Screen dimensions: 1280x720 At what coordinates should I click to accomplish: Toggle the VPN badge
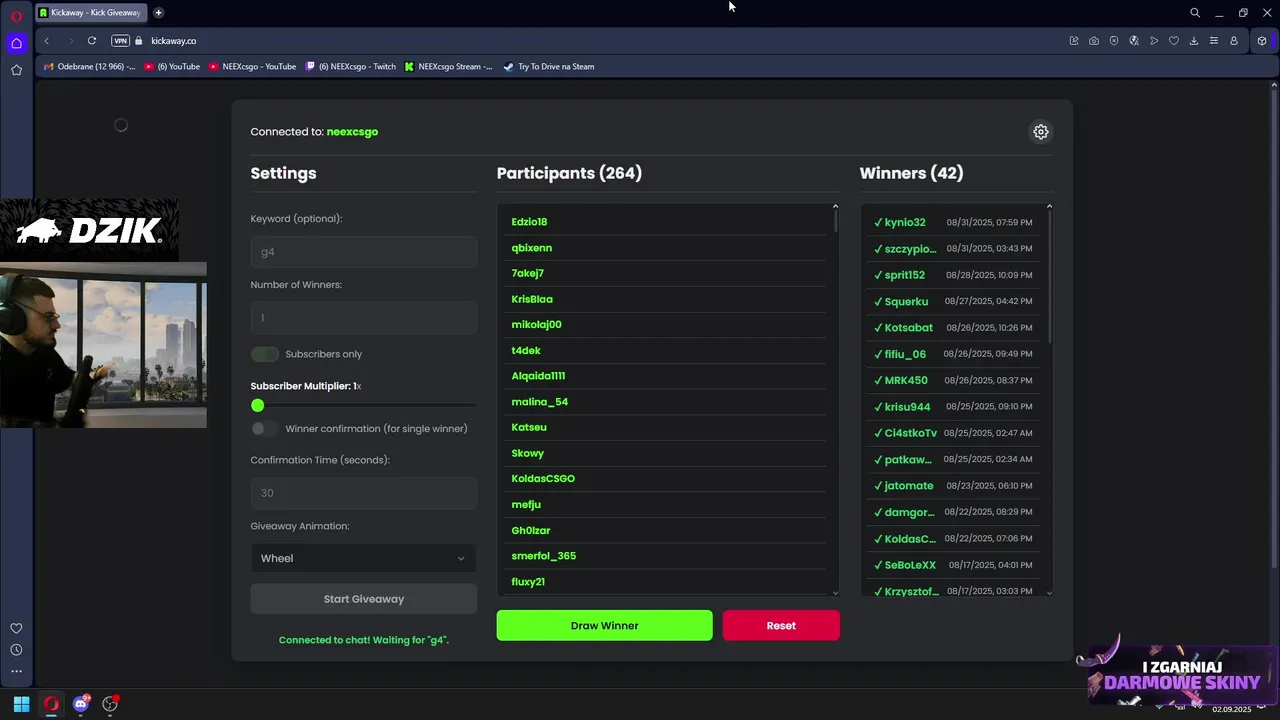click(121, 41)
